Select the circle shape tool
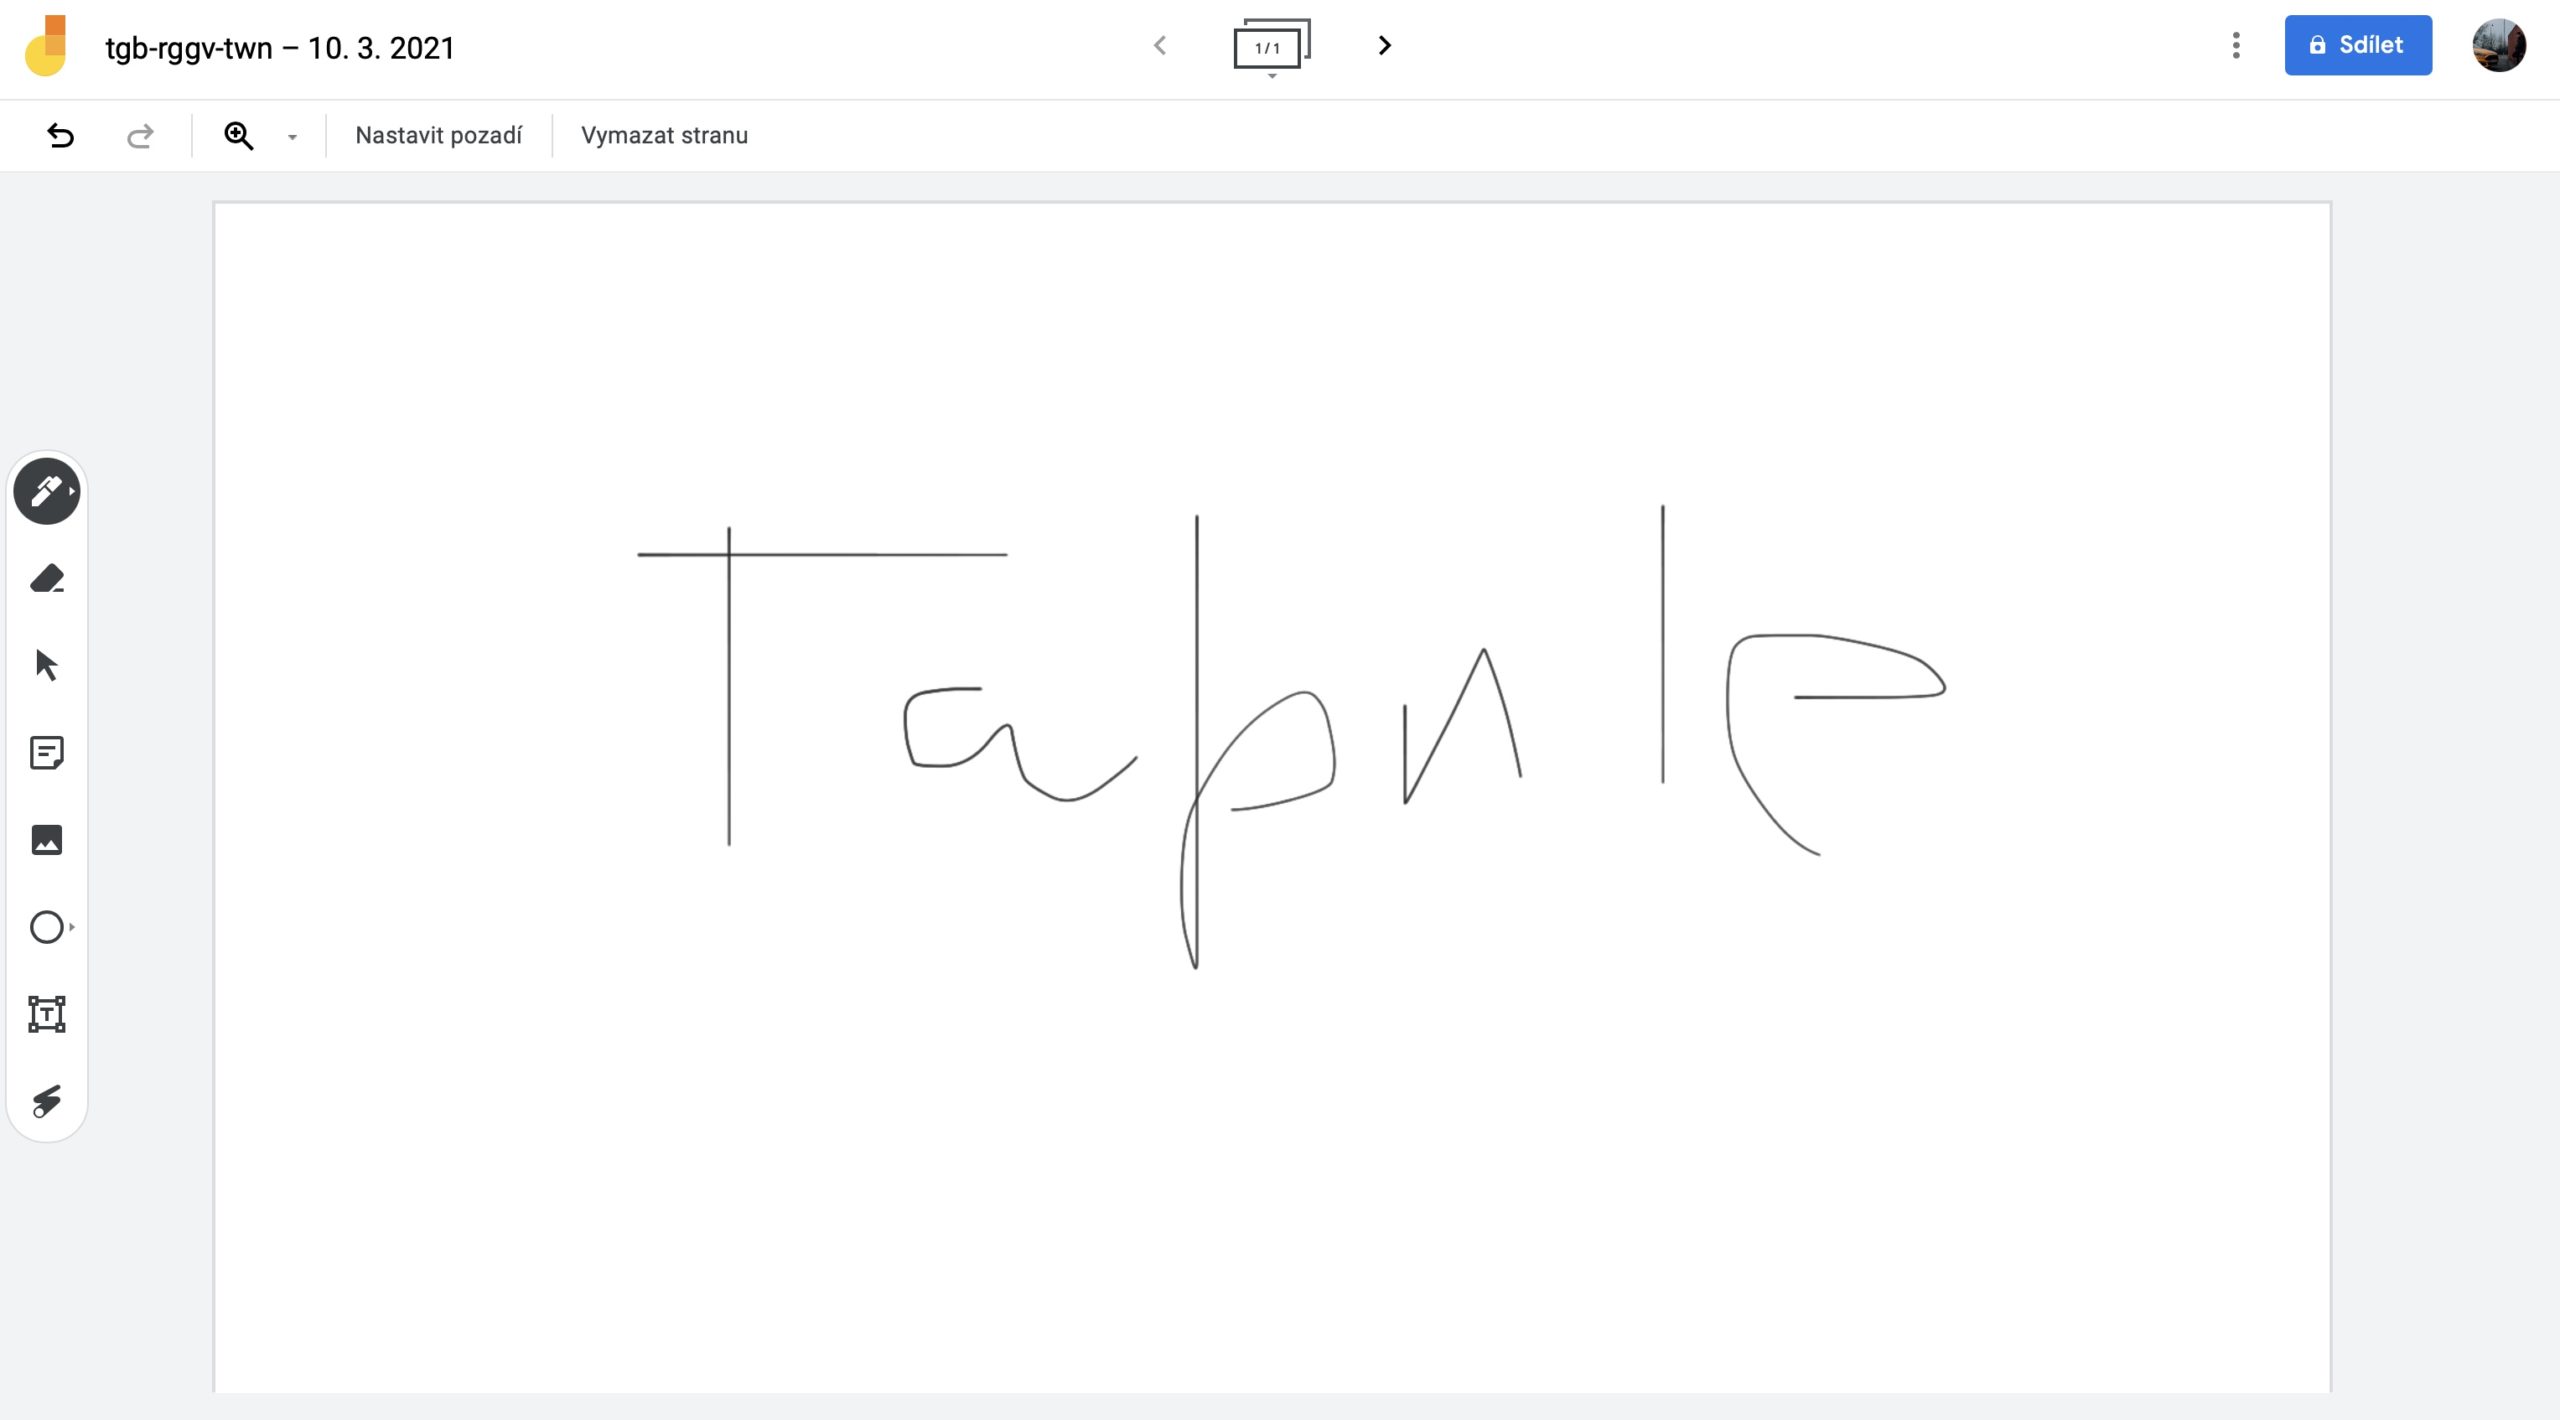The image size is (2560, 1420). pyautogui.click(x=45, y=927)
